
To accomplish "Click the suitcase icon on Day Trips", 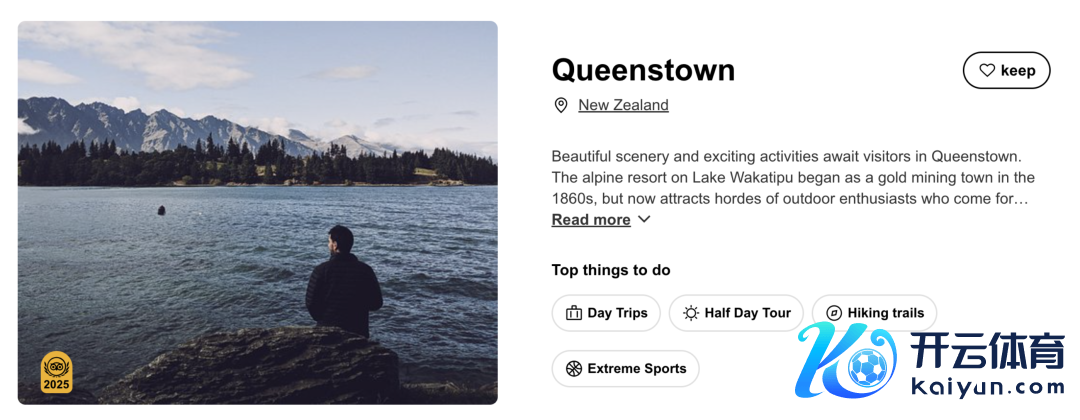I will (574, 313).
